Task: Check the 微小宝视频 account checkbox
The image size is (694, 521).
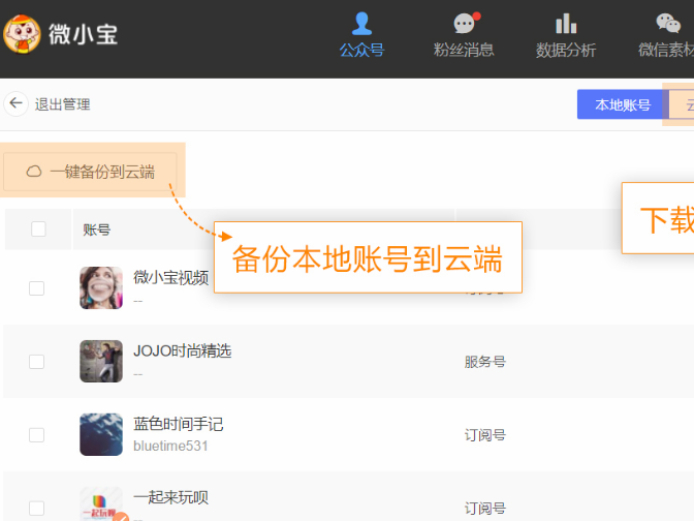Action: (36, 288)
